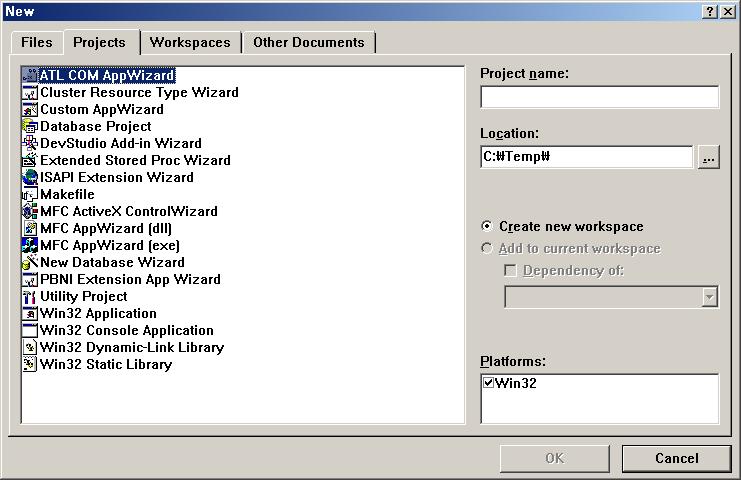Click the New Database Wizard icon

coord(30,262)
